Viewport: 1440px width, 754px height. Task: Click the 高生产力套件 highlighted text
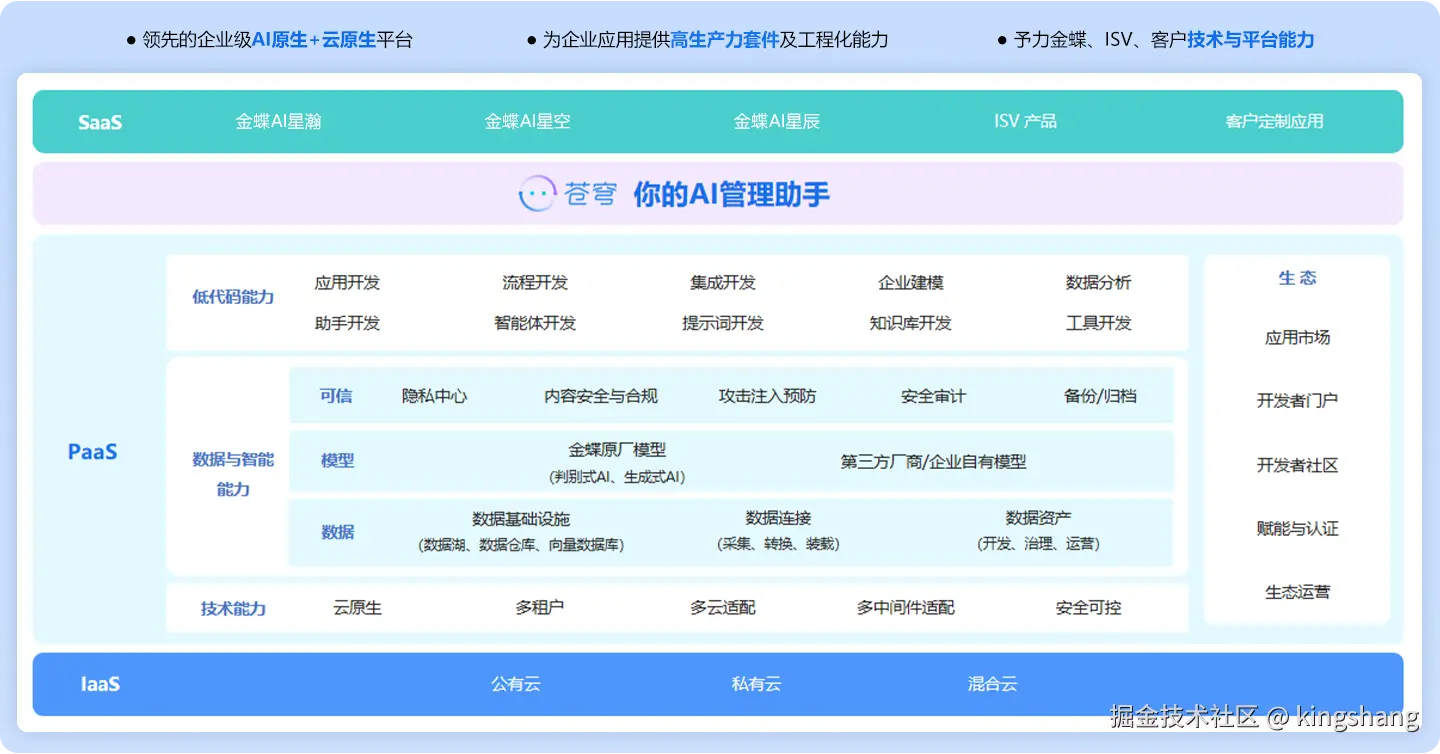pyautogui.click(x=725, y=40)
